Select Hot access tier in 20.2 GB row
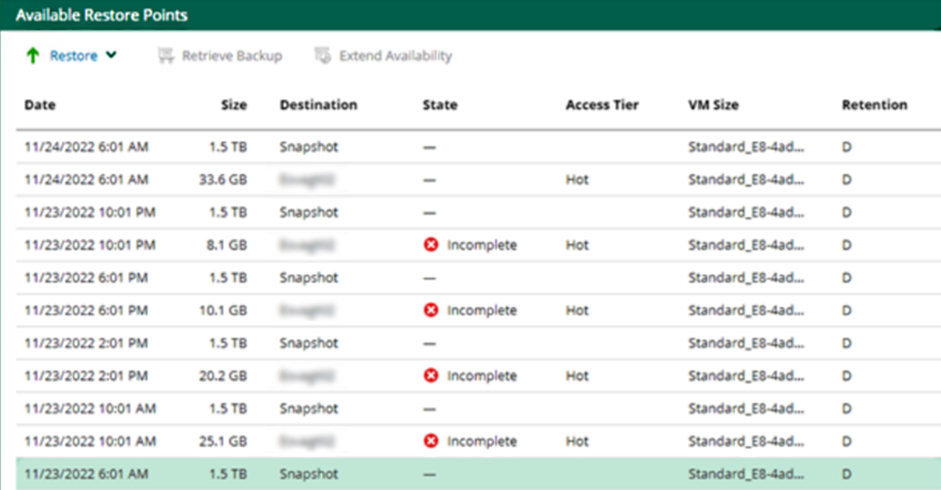 coord(577,376)
